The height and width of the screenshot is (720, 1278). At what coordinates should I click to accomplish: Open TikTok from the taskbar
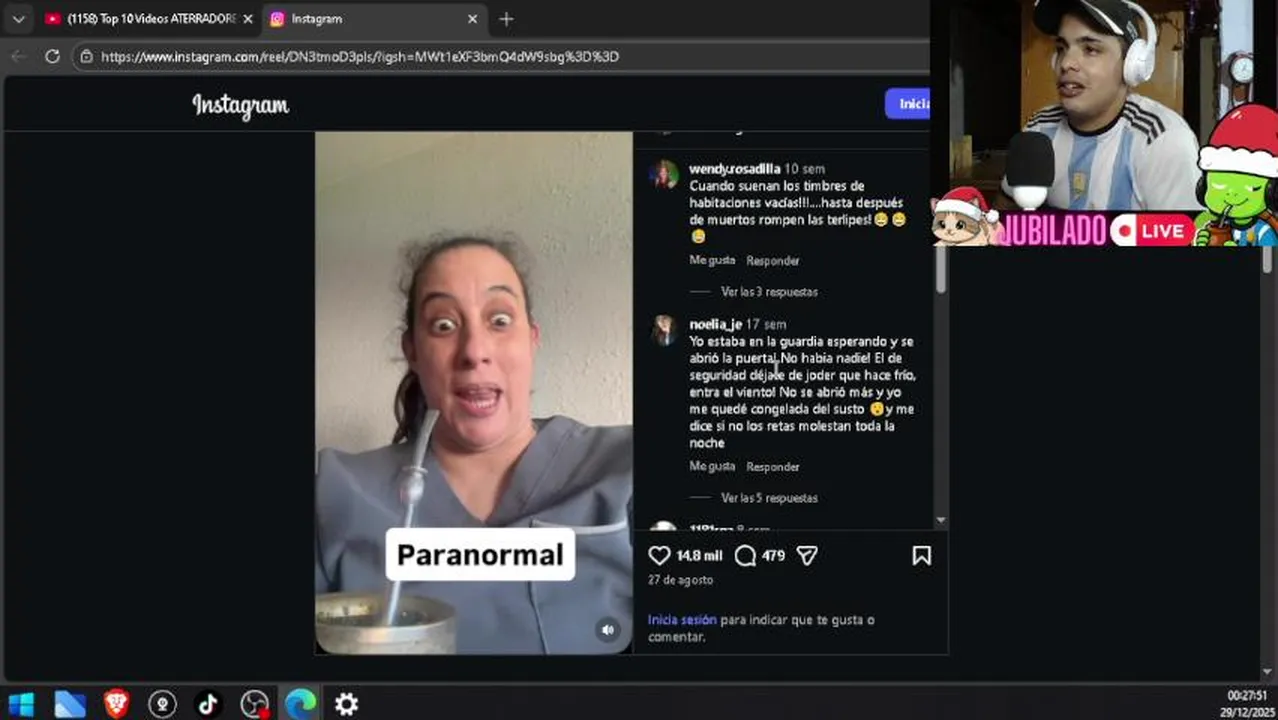(208, 704)
